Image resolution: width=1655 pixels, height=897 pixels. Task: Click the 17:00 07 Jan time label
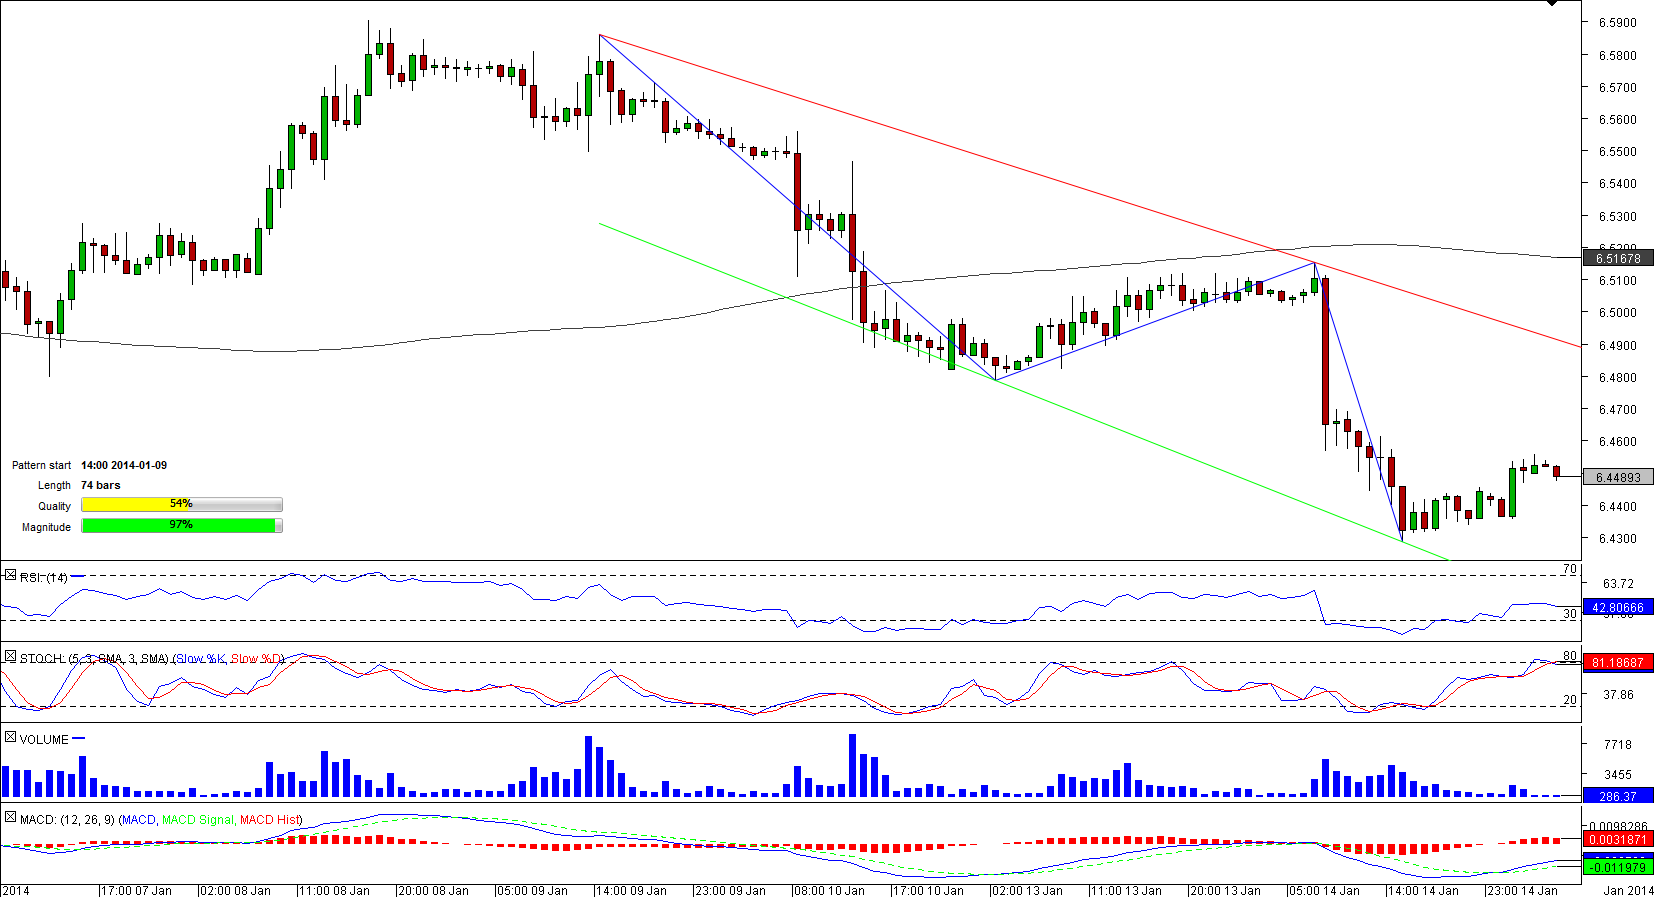coord(137,891)
